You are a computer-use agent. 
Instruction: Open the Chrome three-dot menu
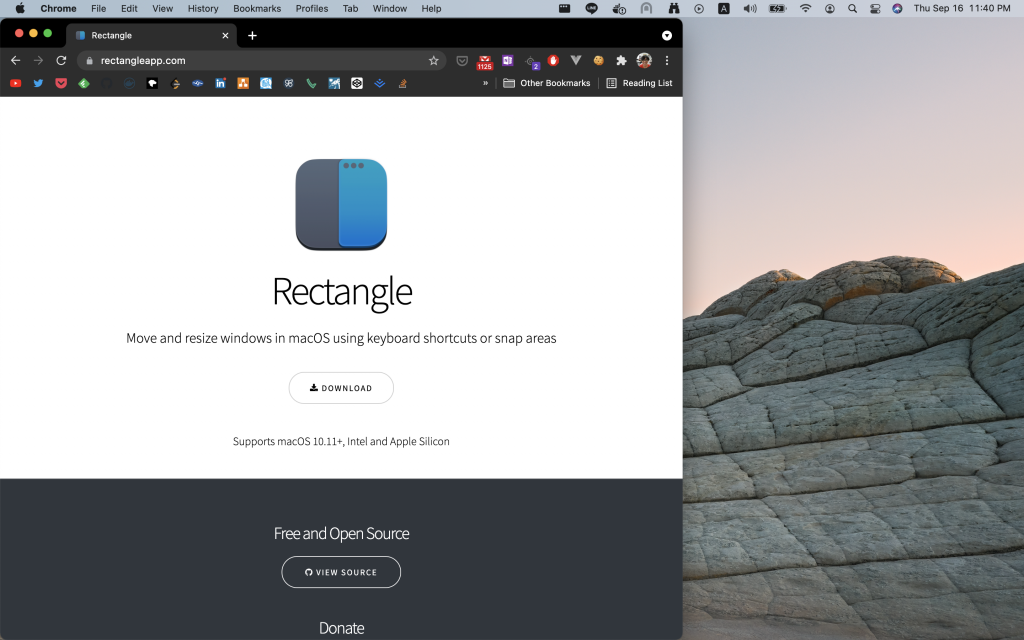pyautogui.click(x=667, y=61)
